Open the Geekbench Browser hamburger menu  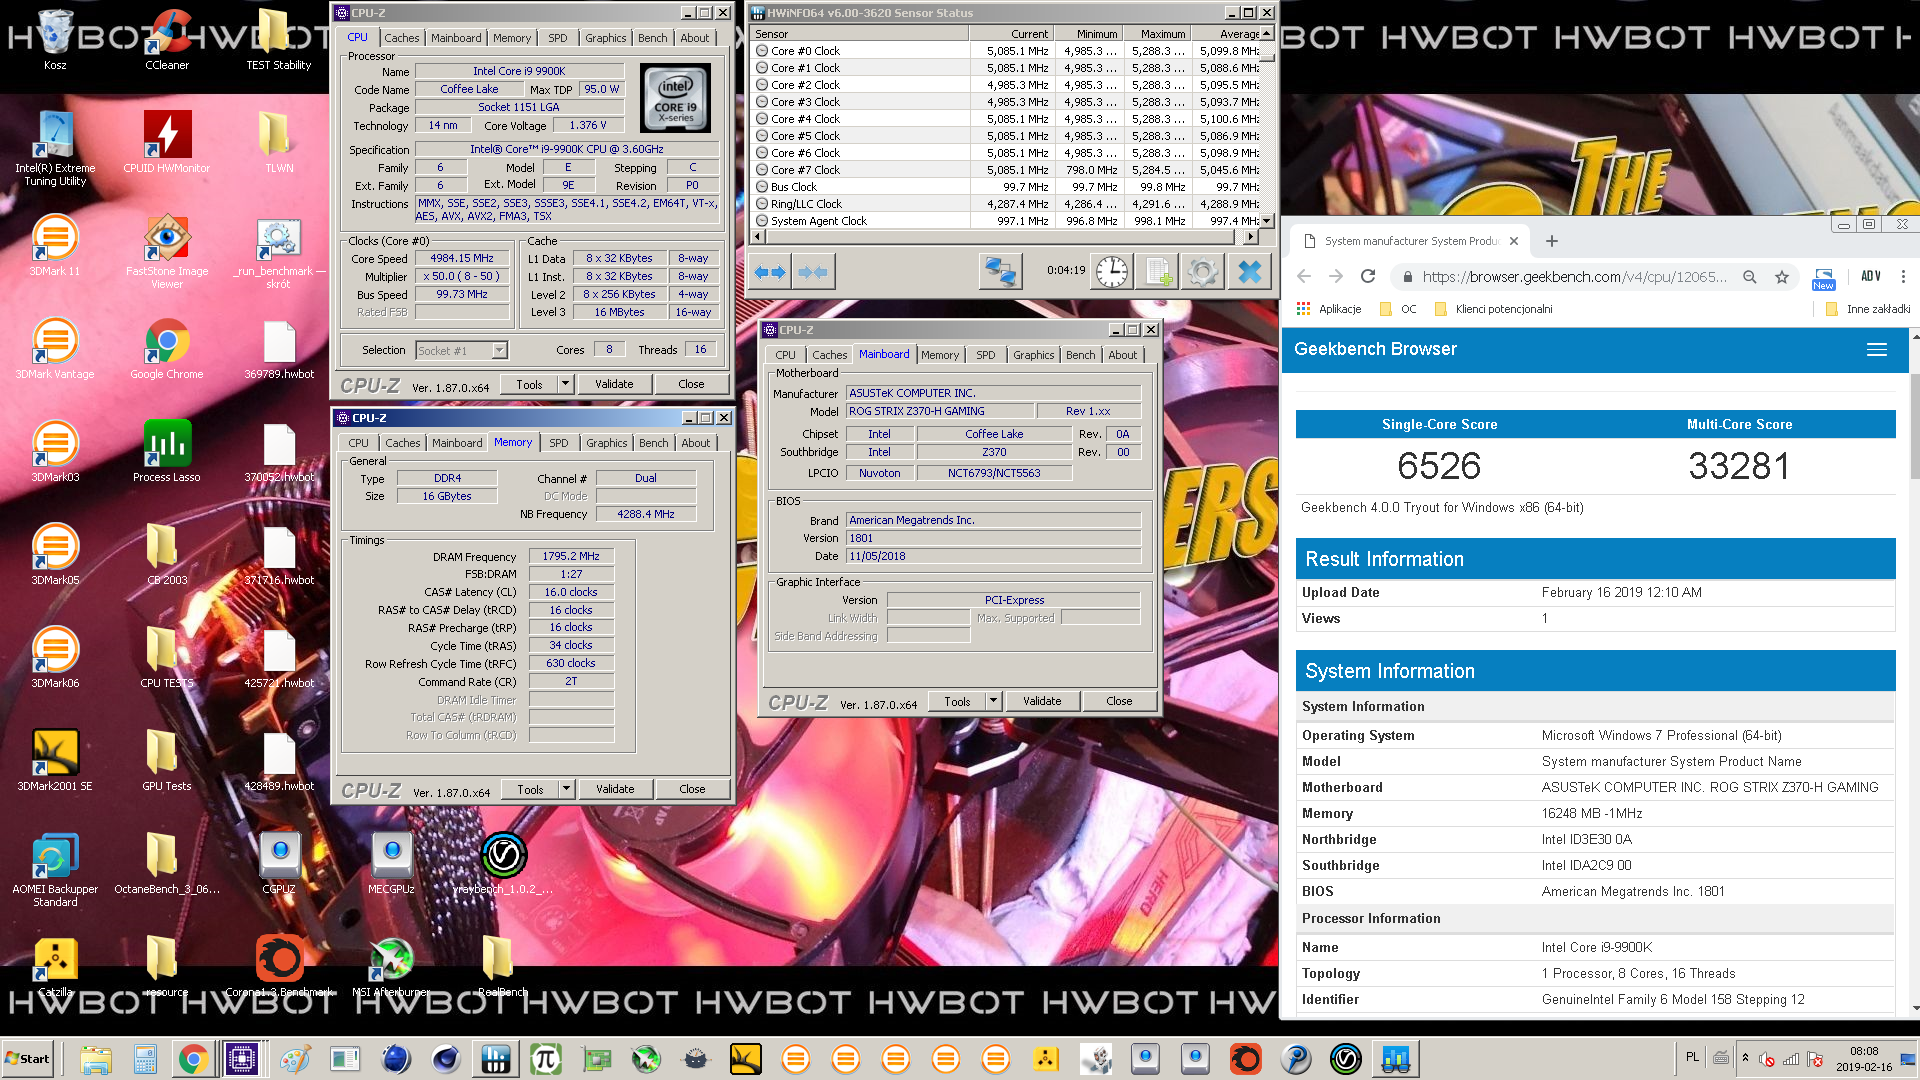1877,349
